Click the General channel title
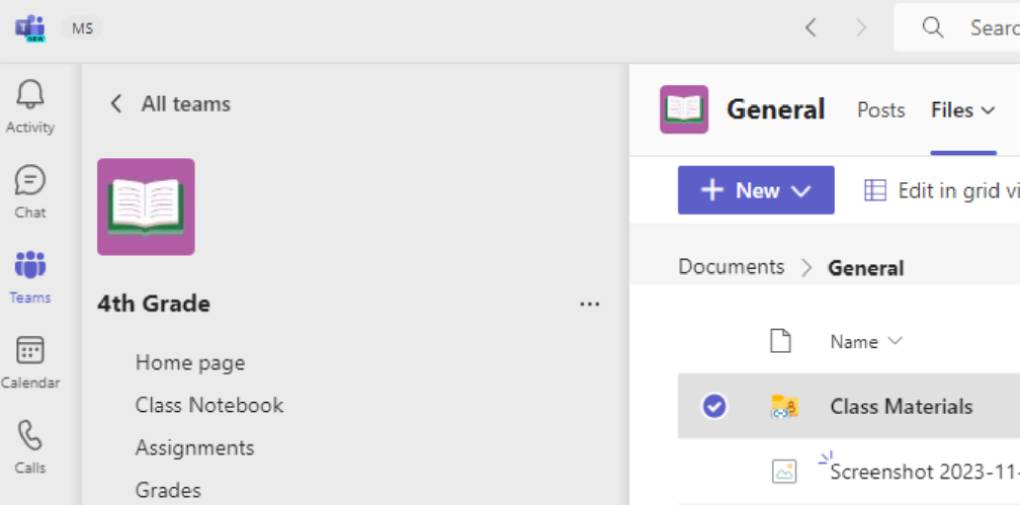 click(776, 109)
